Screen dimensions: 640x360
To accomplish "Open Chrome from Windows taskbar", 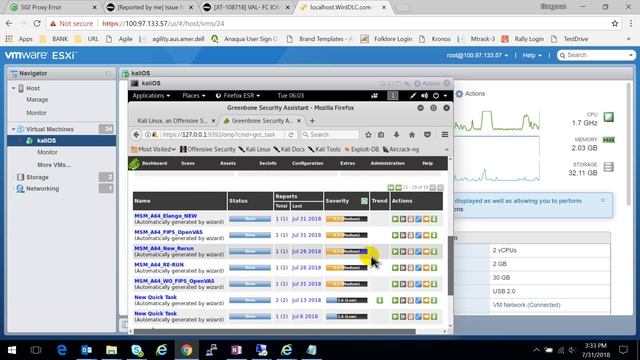I will 187,350.
